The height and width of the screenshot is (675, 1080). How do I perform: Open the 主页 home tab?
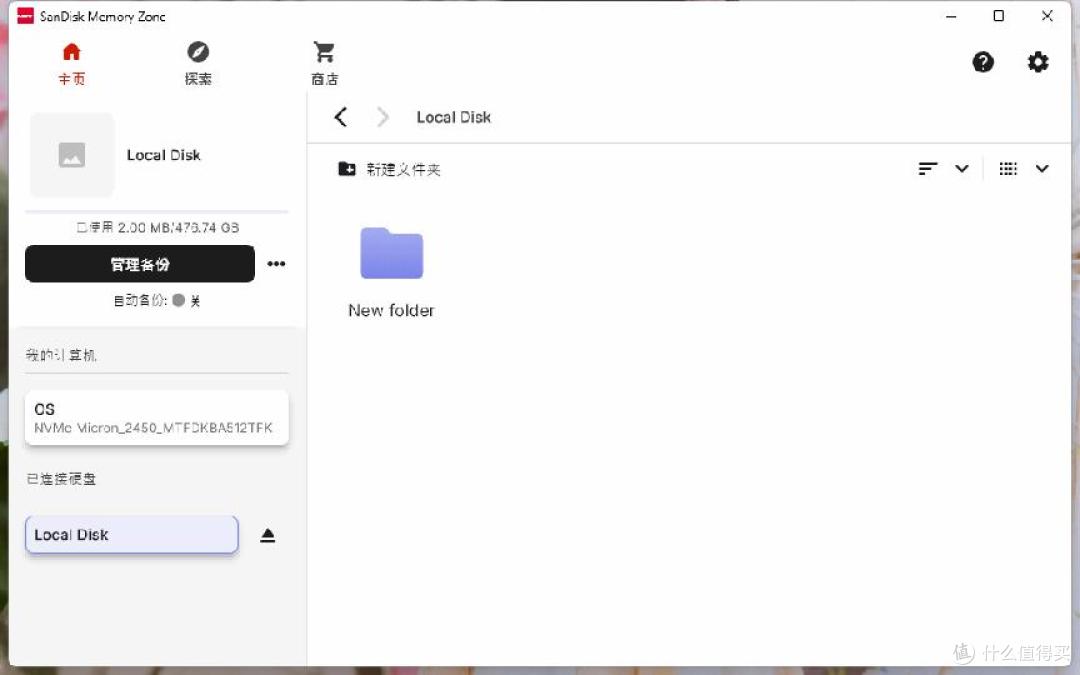(x=72, y=64)
